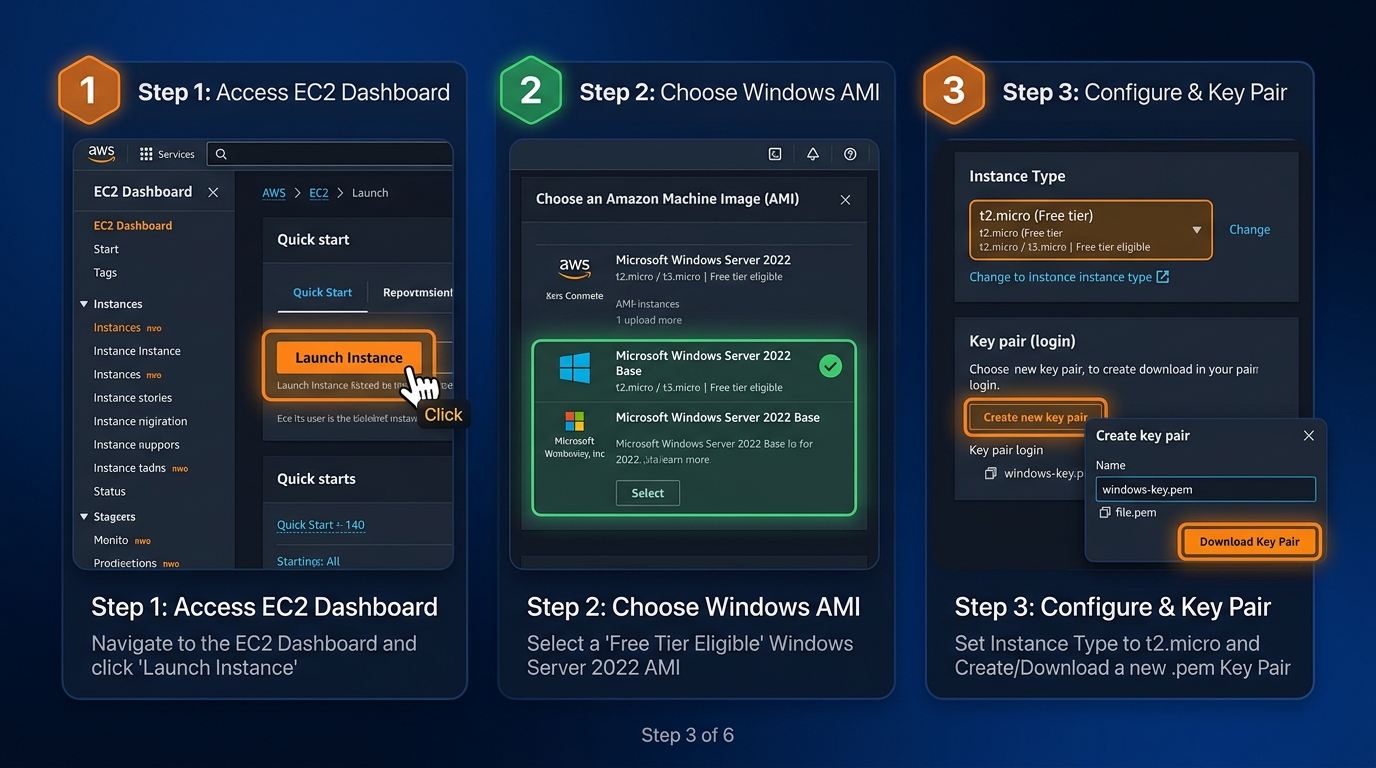Open the Quick Start - 140 link

[321, 525]
